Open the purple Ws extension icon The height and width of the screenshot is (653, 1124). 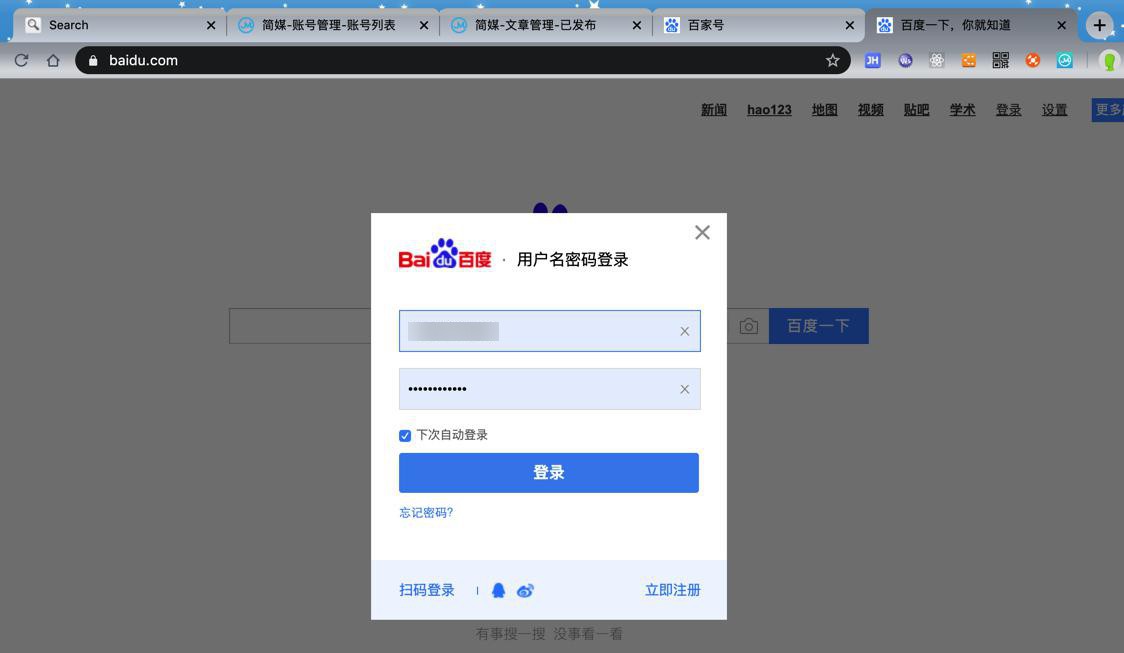click(x=905, y=60)
